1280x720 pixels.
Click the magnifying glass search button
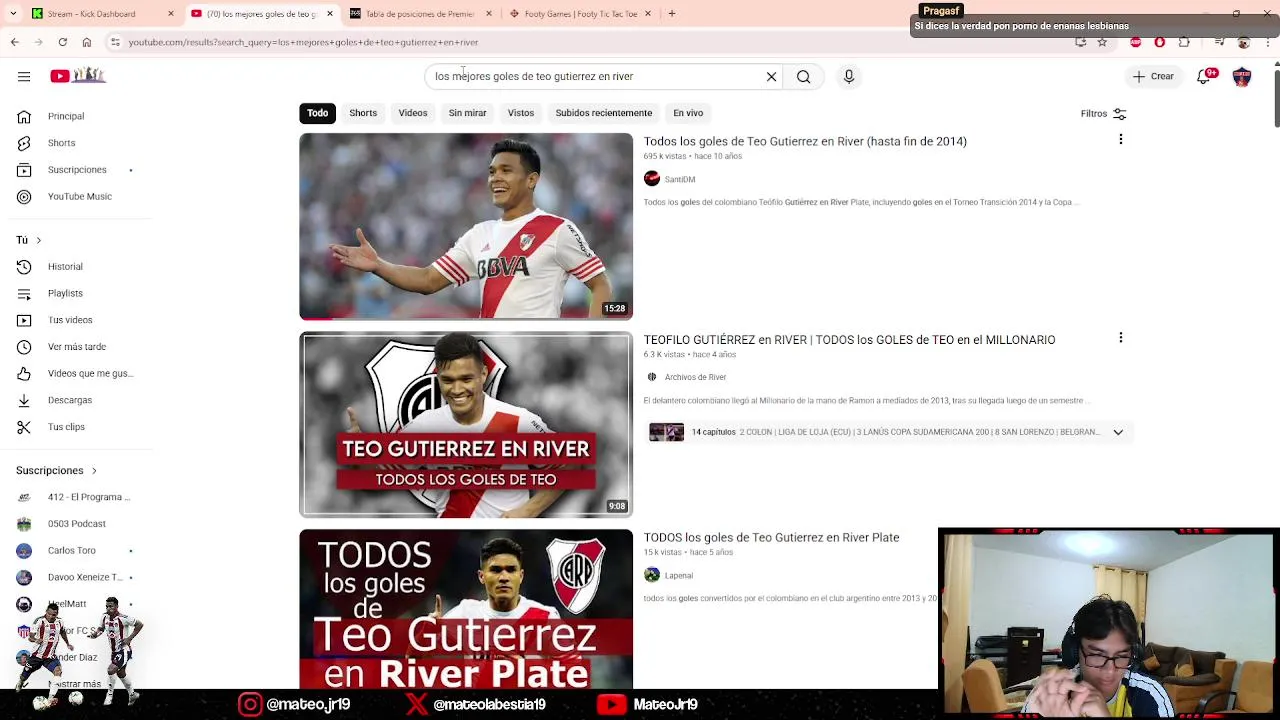[803, 77]
